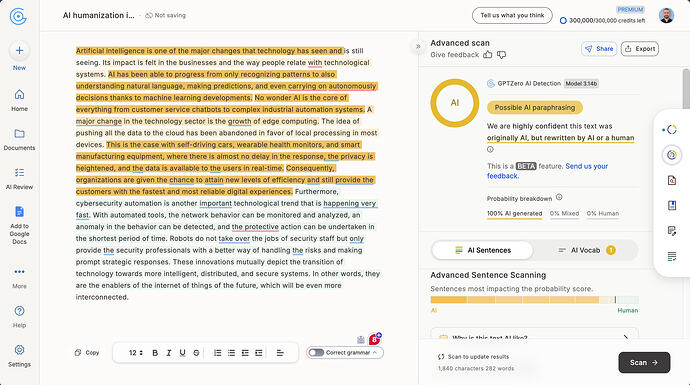The image size is (690, 385).
Task: Toggle the Correct grammar switch
Action: click(x=316, y=352)
